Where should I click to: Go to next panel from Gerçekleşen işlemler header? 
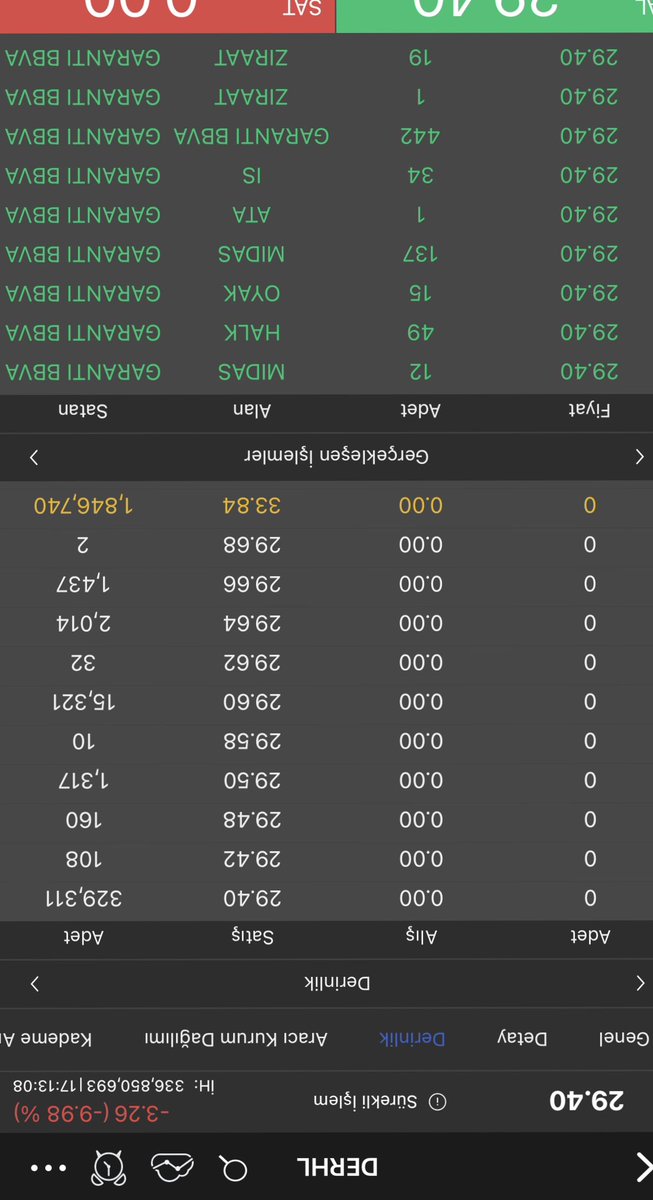(x=34, y=456)
